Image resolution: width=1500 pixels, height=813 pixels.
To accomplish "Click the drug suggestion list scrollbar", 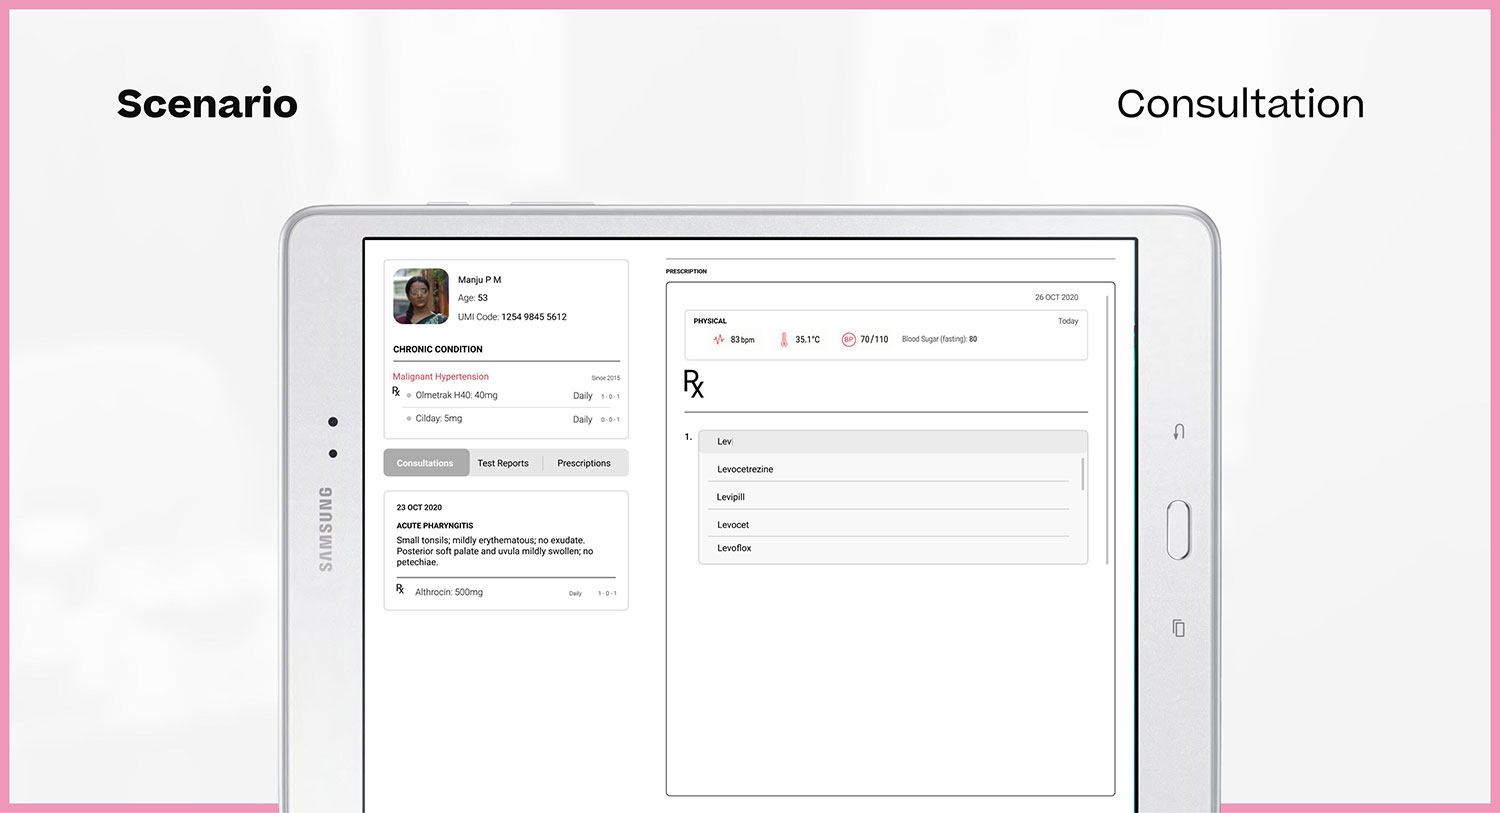I will pos(1083,474).
